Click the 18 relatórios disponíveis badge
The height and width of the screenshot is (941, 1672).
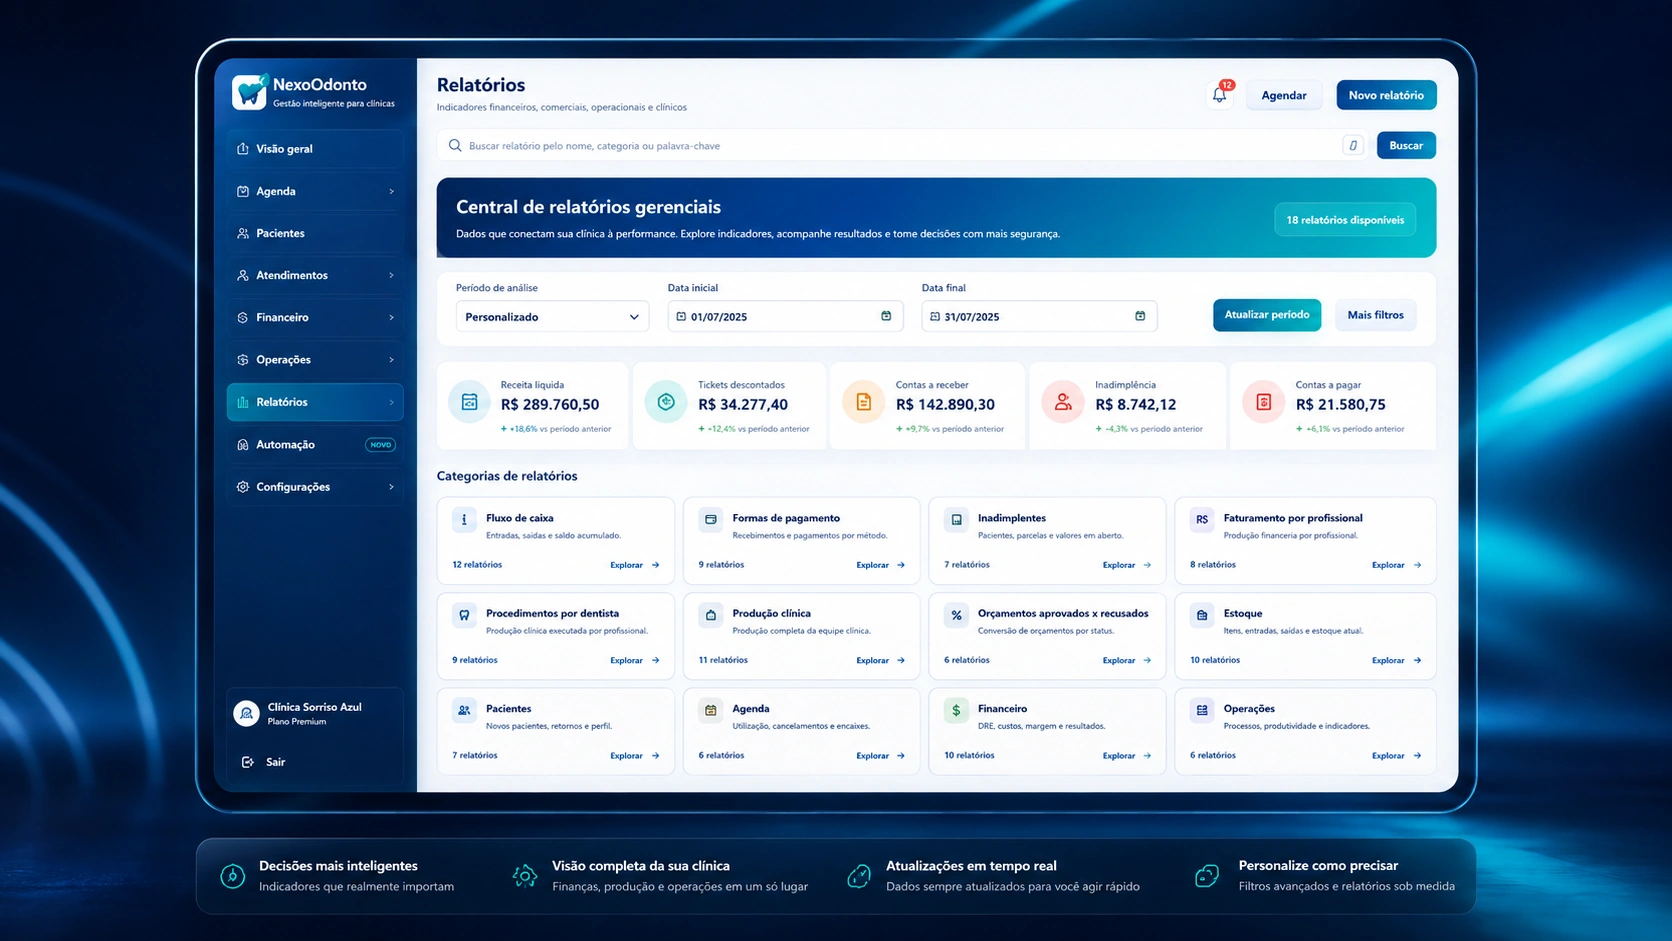click(1345, 220)
